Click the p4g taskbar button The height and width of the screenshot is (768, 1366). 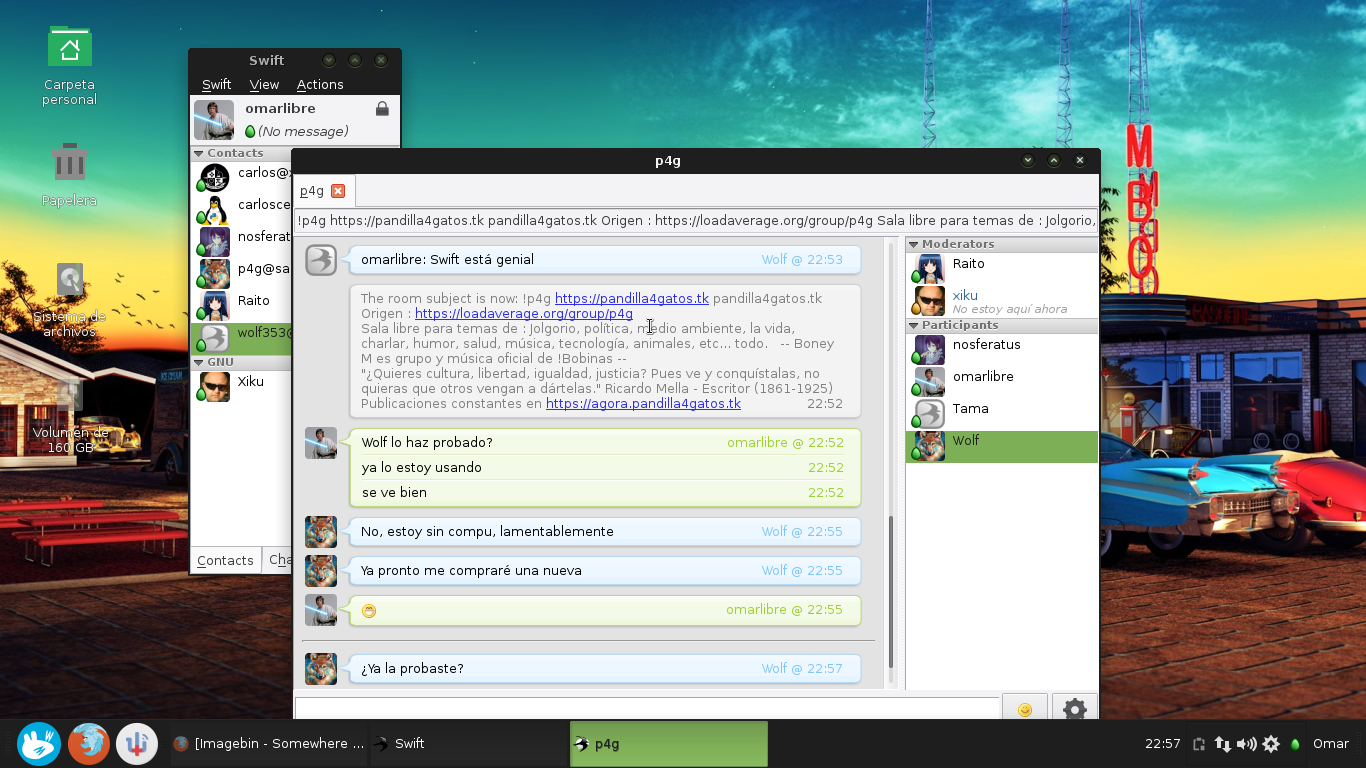(668, 744)
